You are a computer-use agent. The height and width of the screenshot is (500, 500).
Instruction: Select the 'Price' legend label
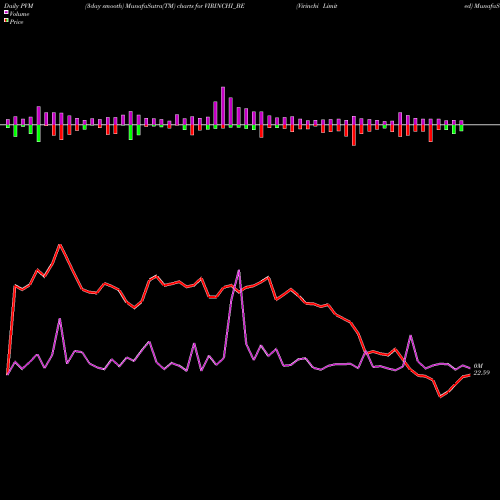point(16,22)
